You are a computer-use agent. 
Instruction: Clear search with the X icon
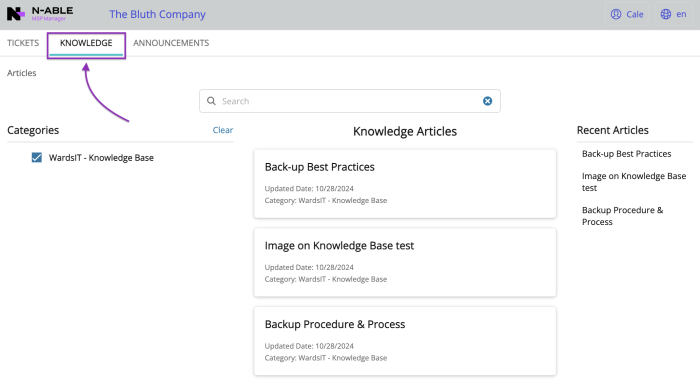tap(488, 101)
